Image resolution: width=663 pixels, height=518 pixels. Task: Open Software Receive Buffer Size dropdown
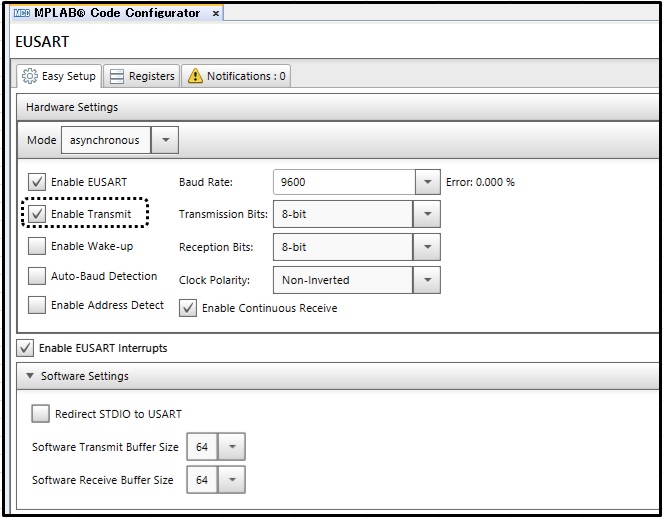coord(232,480)
